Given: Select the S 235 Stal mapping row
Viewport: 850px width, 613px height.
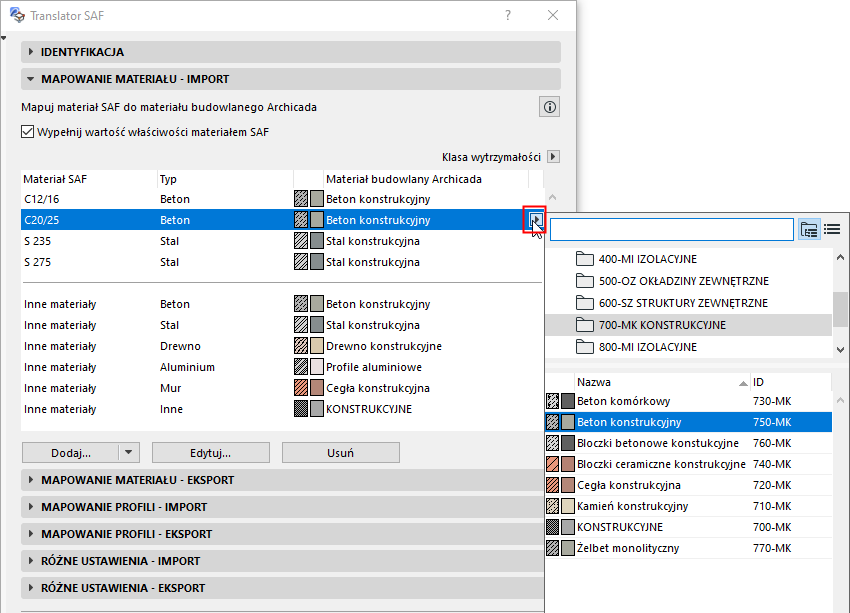Looking at the screenshot, I should pos(282,241).
